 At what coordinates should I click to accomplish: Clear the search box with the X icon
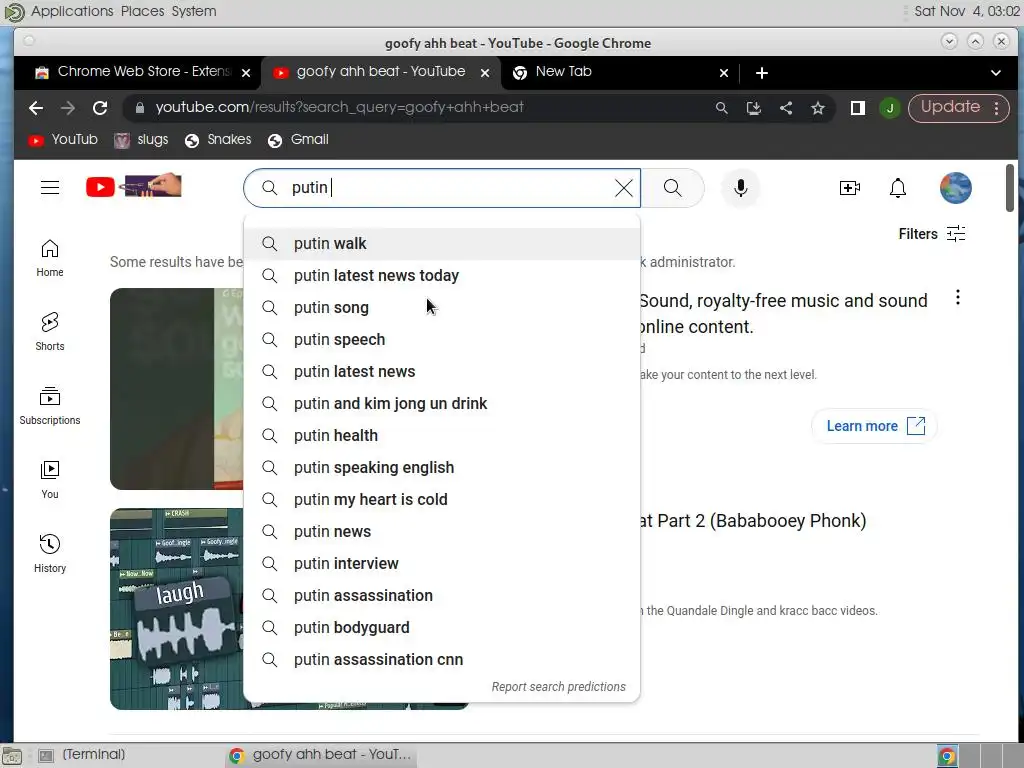click(624, 188)
